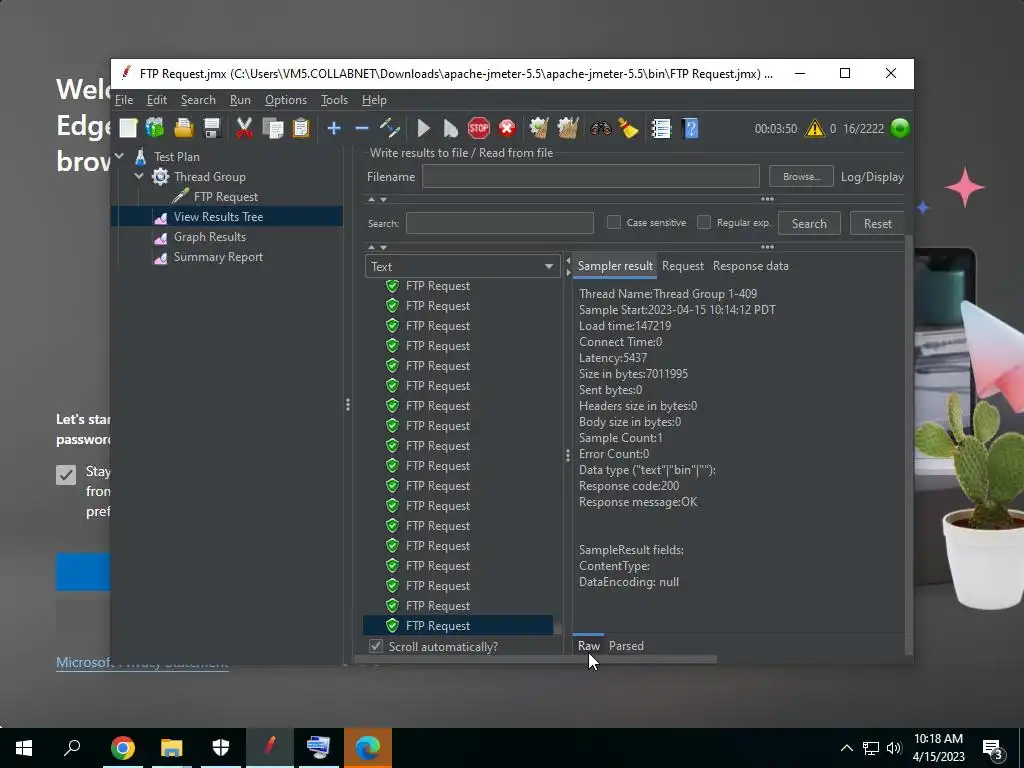Click inside the Search text field
Screen dimensions: 1024x768
(x=500, y=223)
